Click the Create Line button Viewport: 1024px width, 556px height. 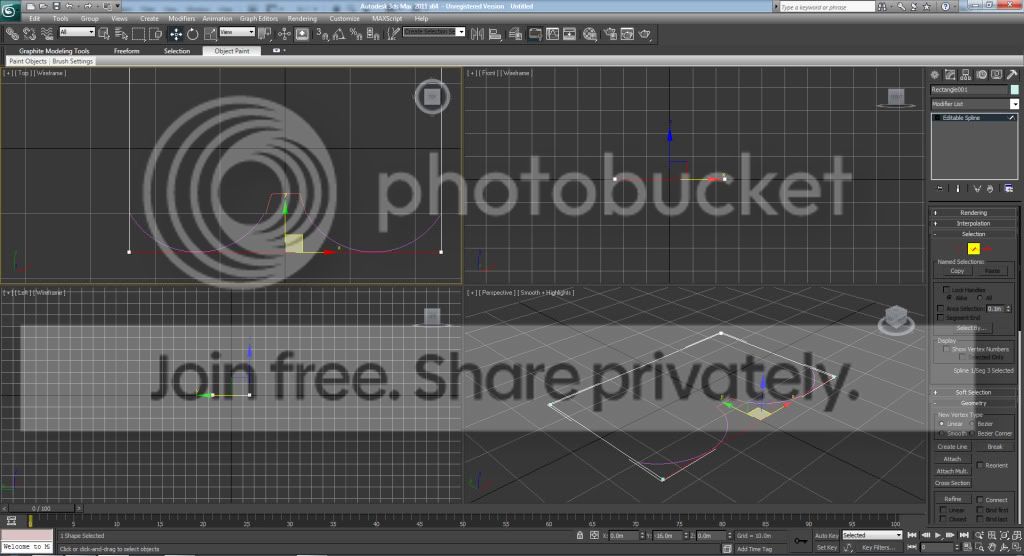[952, 447]
